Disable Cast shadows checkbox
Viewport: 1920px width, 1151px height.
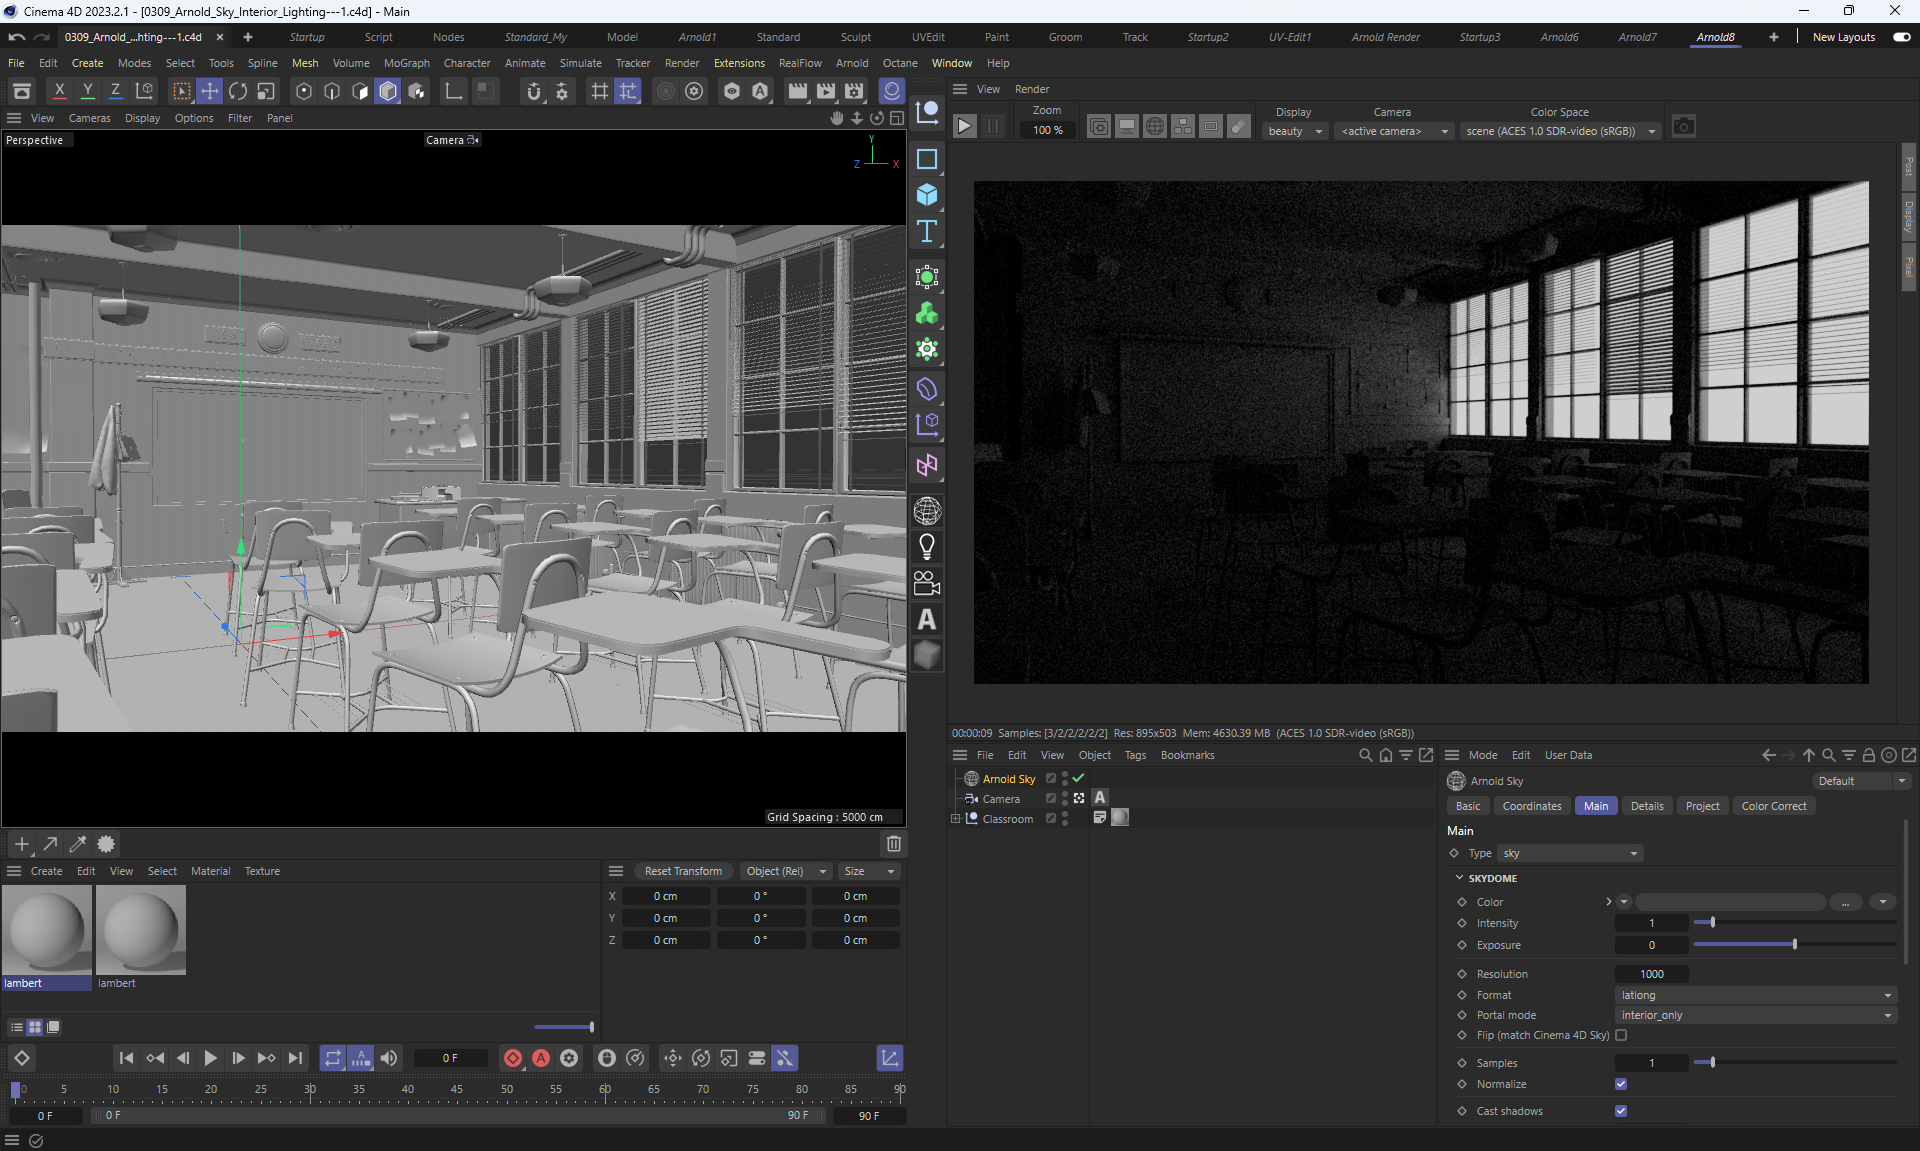click(x=1621, y=1111)
